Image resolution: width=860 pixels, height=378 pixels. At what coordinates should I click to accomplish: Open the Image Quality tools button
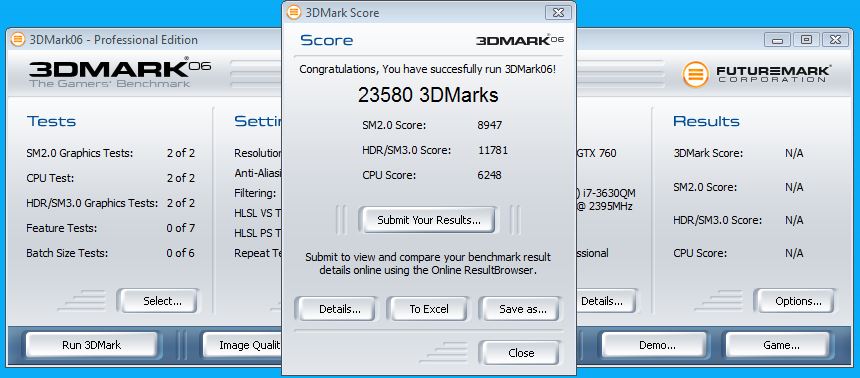242,345
